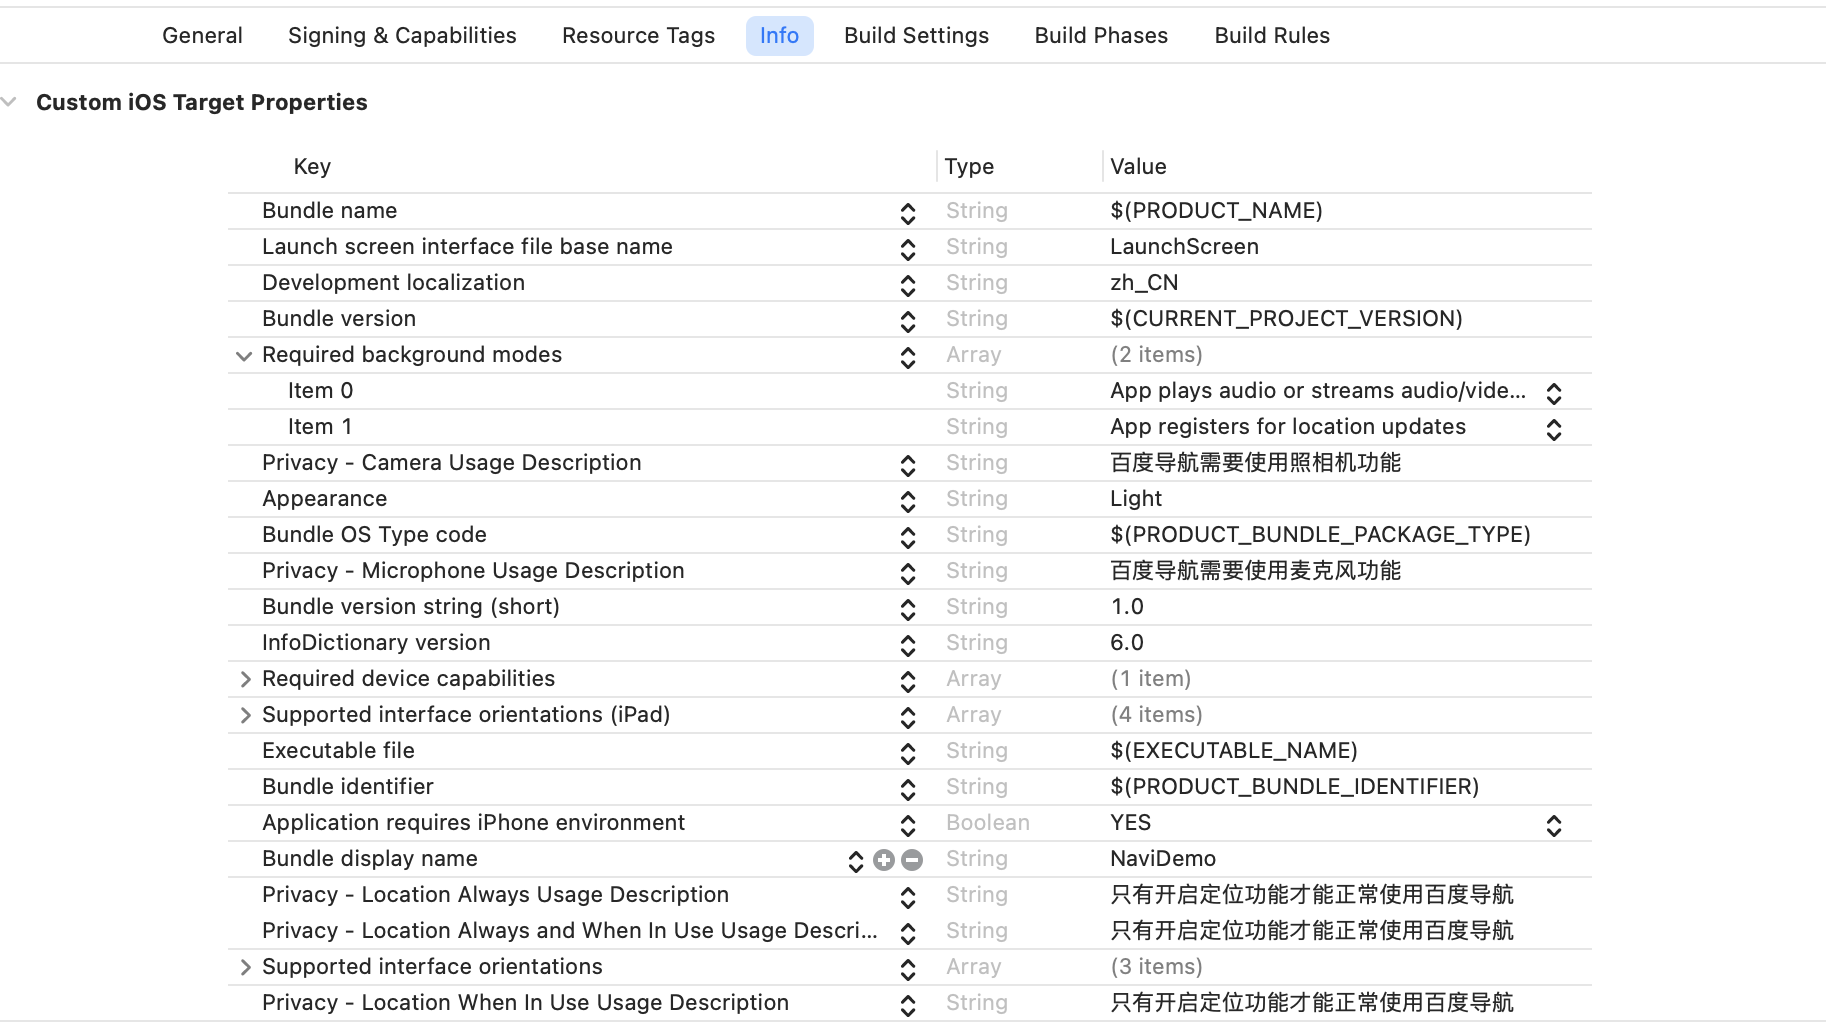Click the minus icon on Bundle display name row
The image size is (1826, 1030).
911,860
